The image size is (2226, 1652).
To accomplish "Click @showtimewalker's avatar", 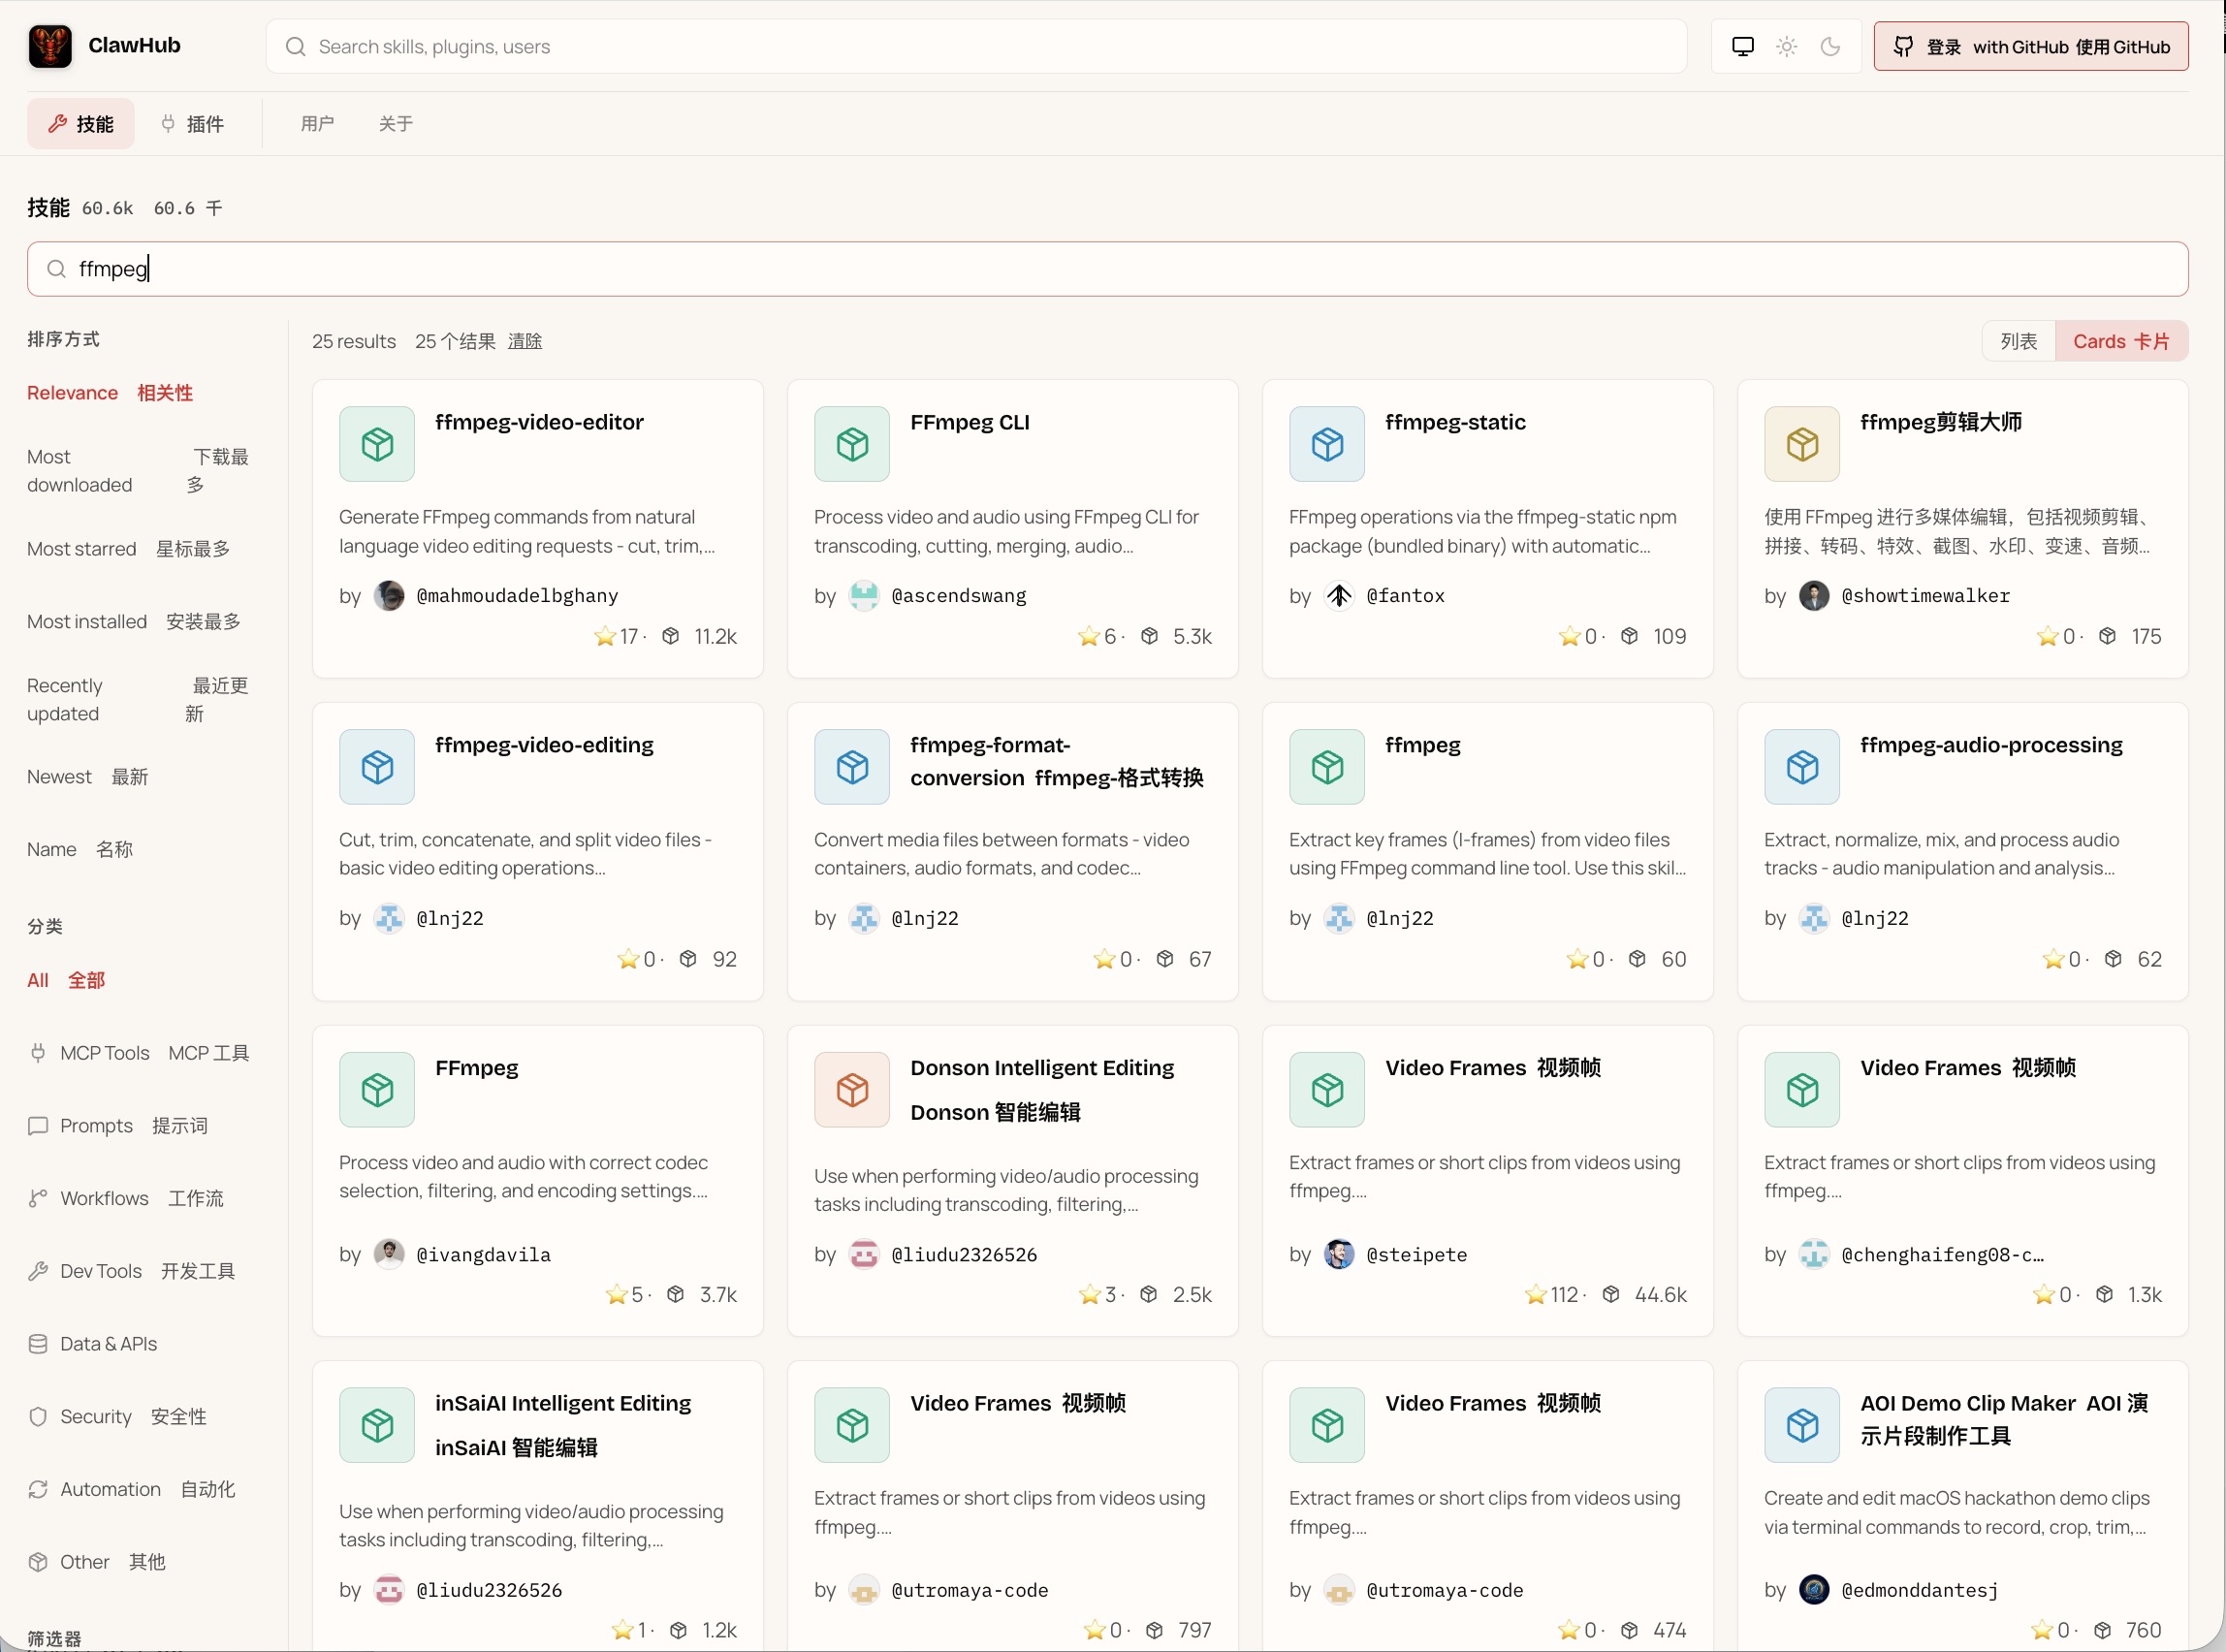I will click(1814, 596).
